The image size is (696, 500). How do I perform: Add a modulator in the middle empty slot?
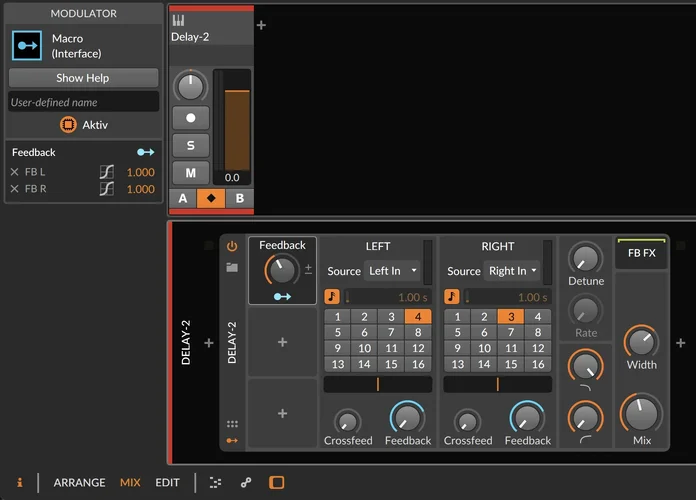282,342
